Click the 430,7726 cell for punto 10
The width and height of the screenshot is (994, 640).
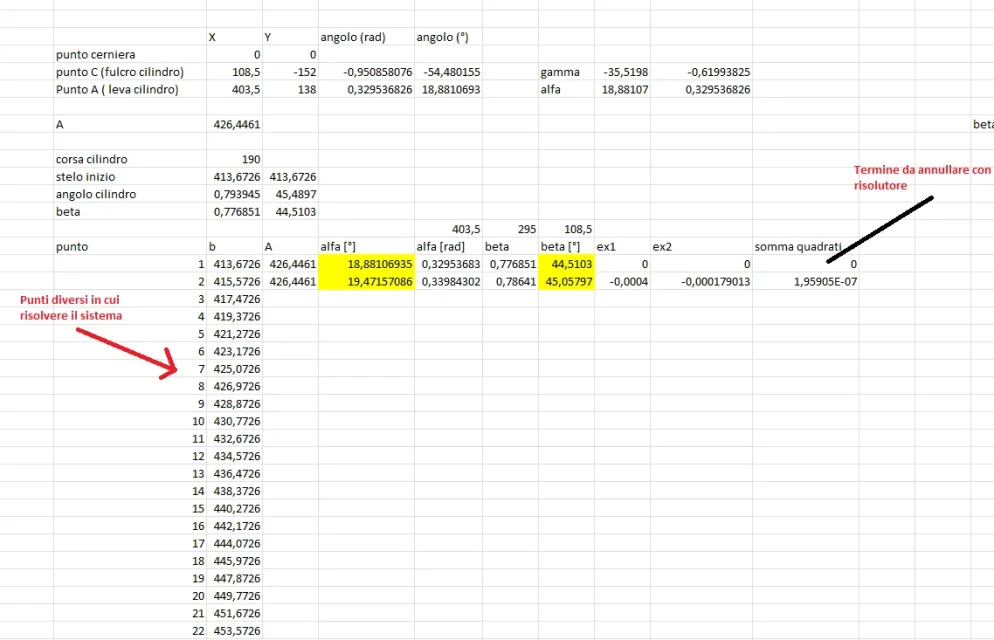click(x=236, y=421)
